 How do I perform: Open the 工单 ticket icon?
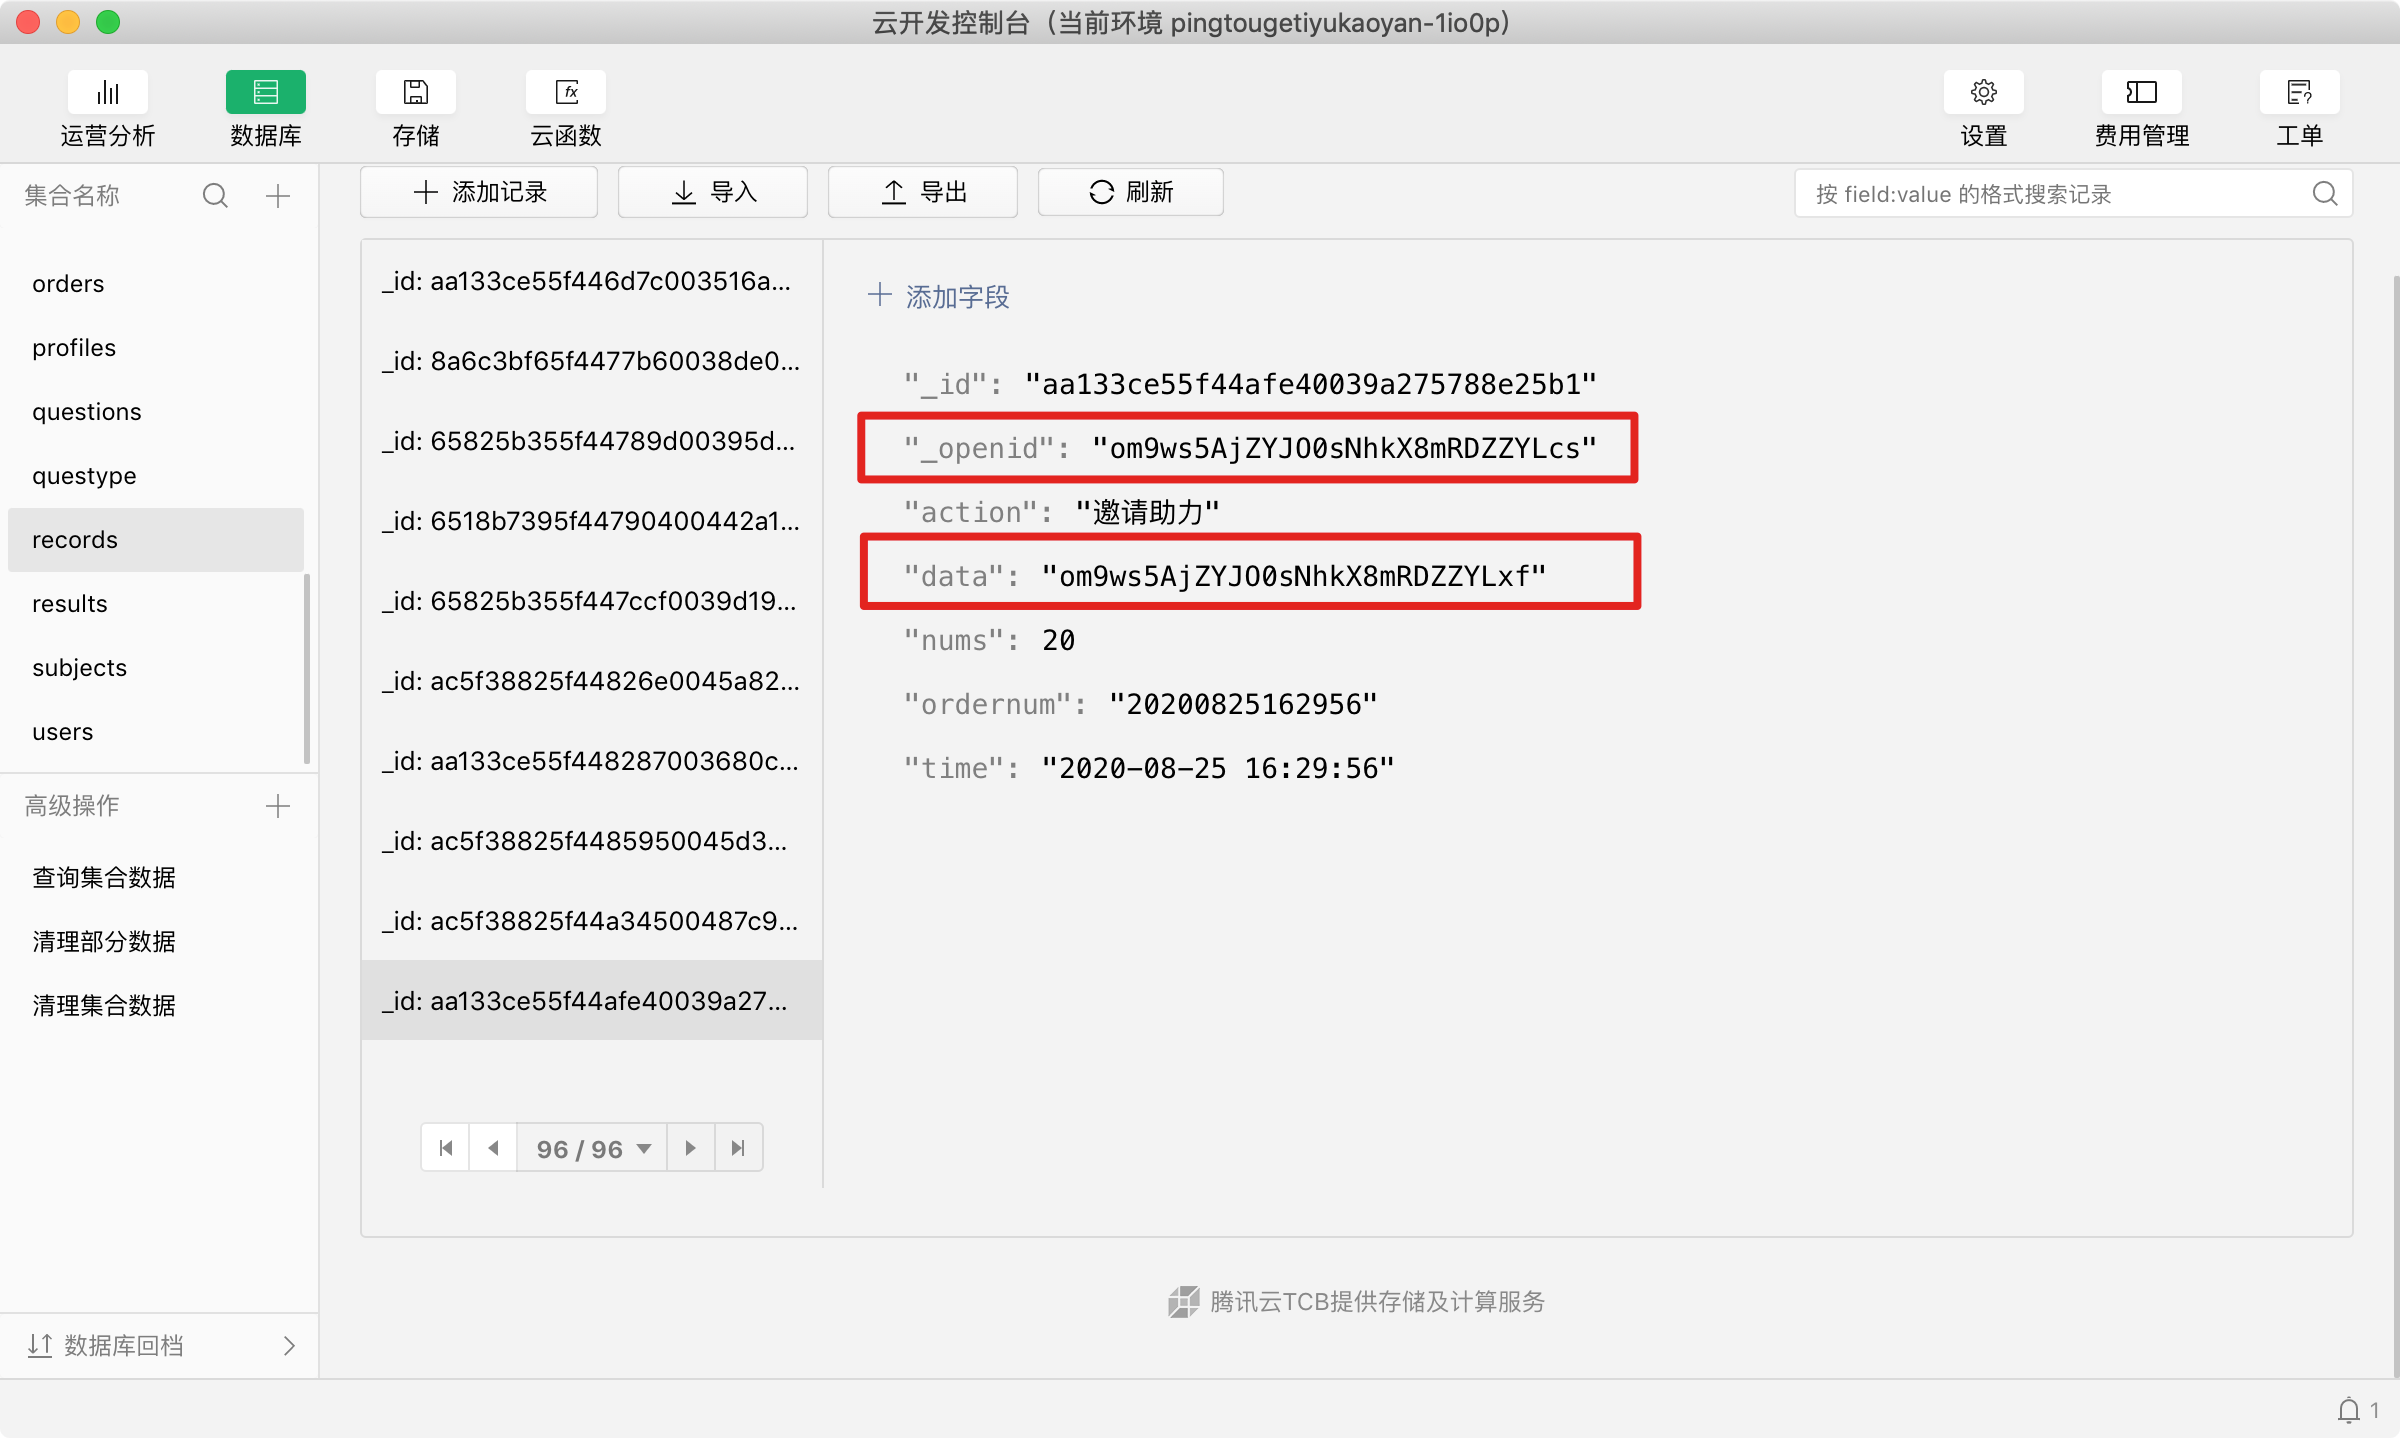coord(2299,93)
